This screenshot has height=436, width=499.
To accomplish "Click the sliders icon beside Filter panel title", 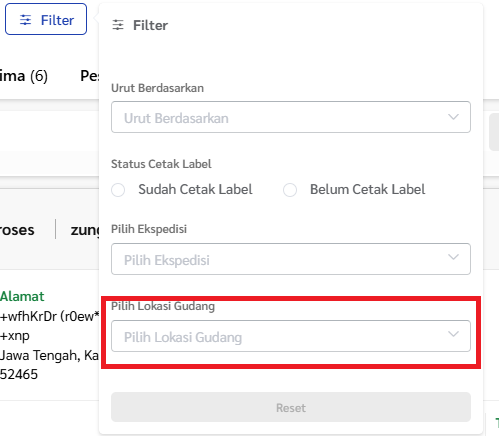I will pos(118,25).
